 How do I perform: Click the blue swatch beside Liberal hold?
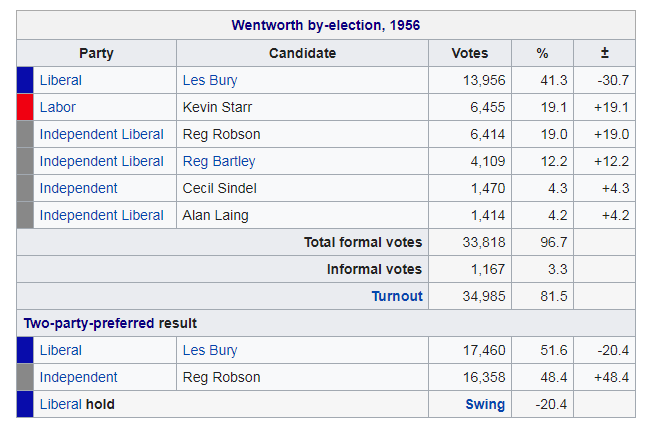pos(25,404)
